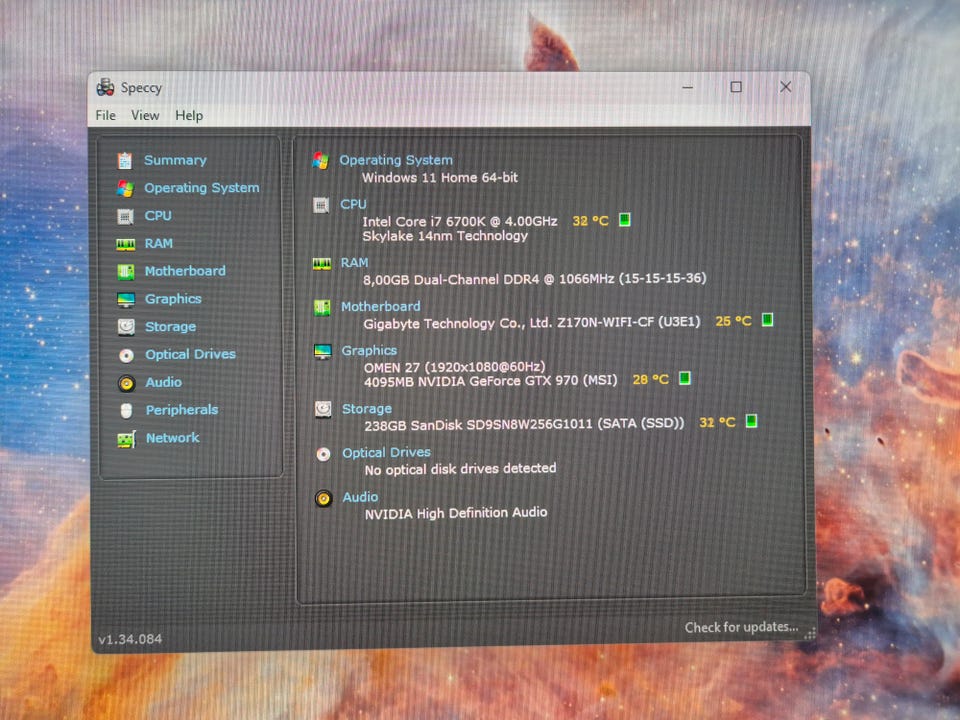This screenshot has height=720, width=960.
Task: Click green temperature indicator next to Storage 32 °C
Action: pos(751,421)
